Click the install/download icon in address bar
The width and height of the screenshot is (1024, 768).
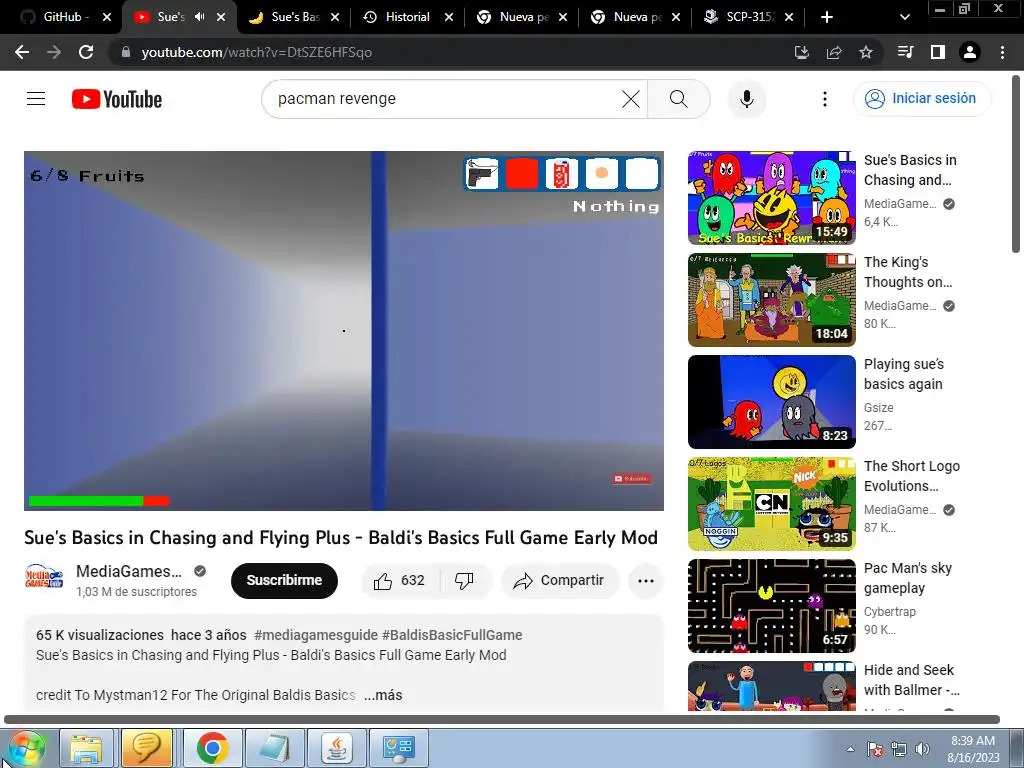[802, 52]
